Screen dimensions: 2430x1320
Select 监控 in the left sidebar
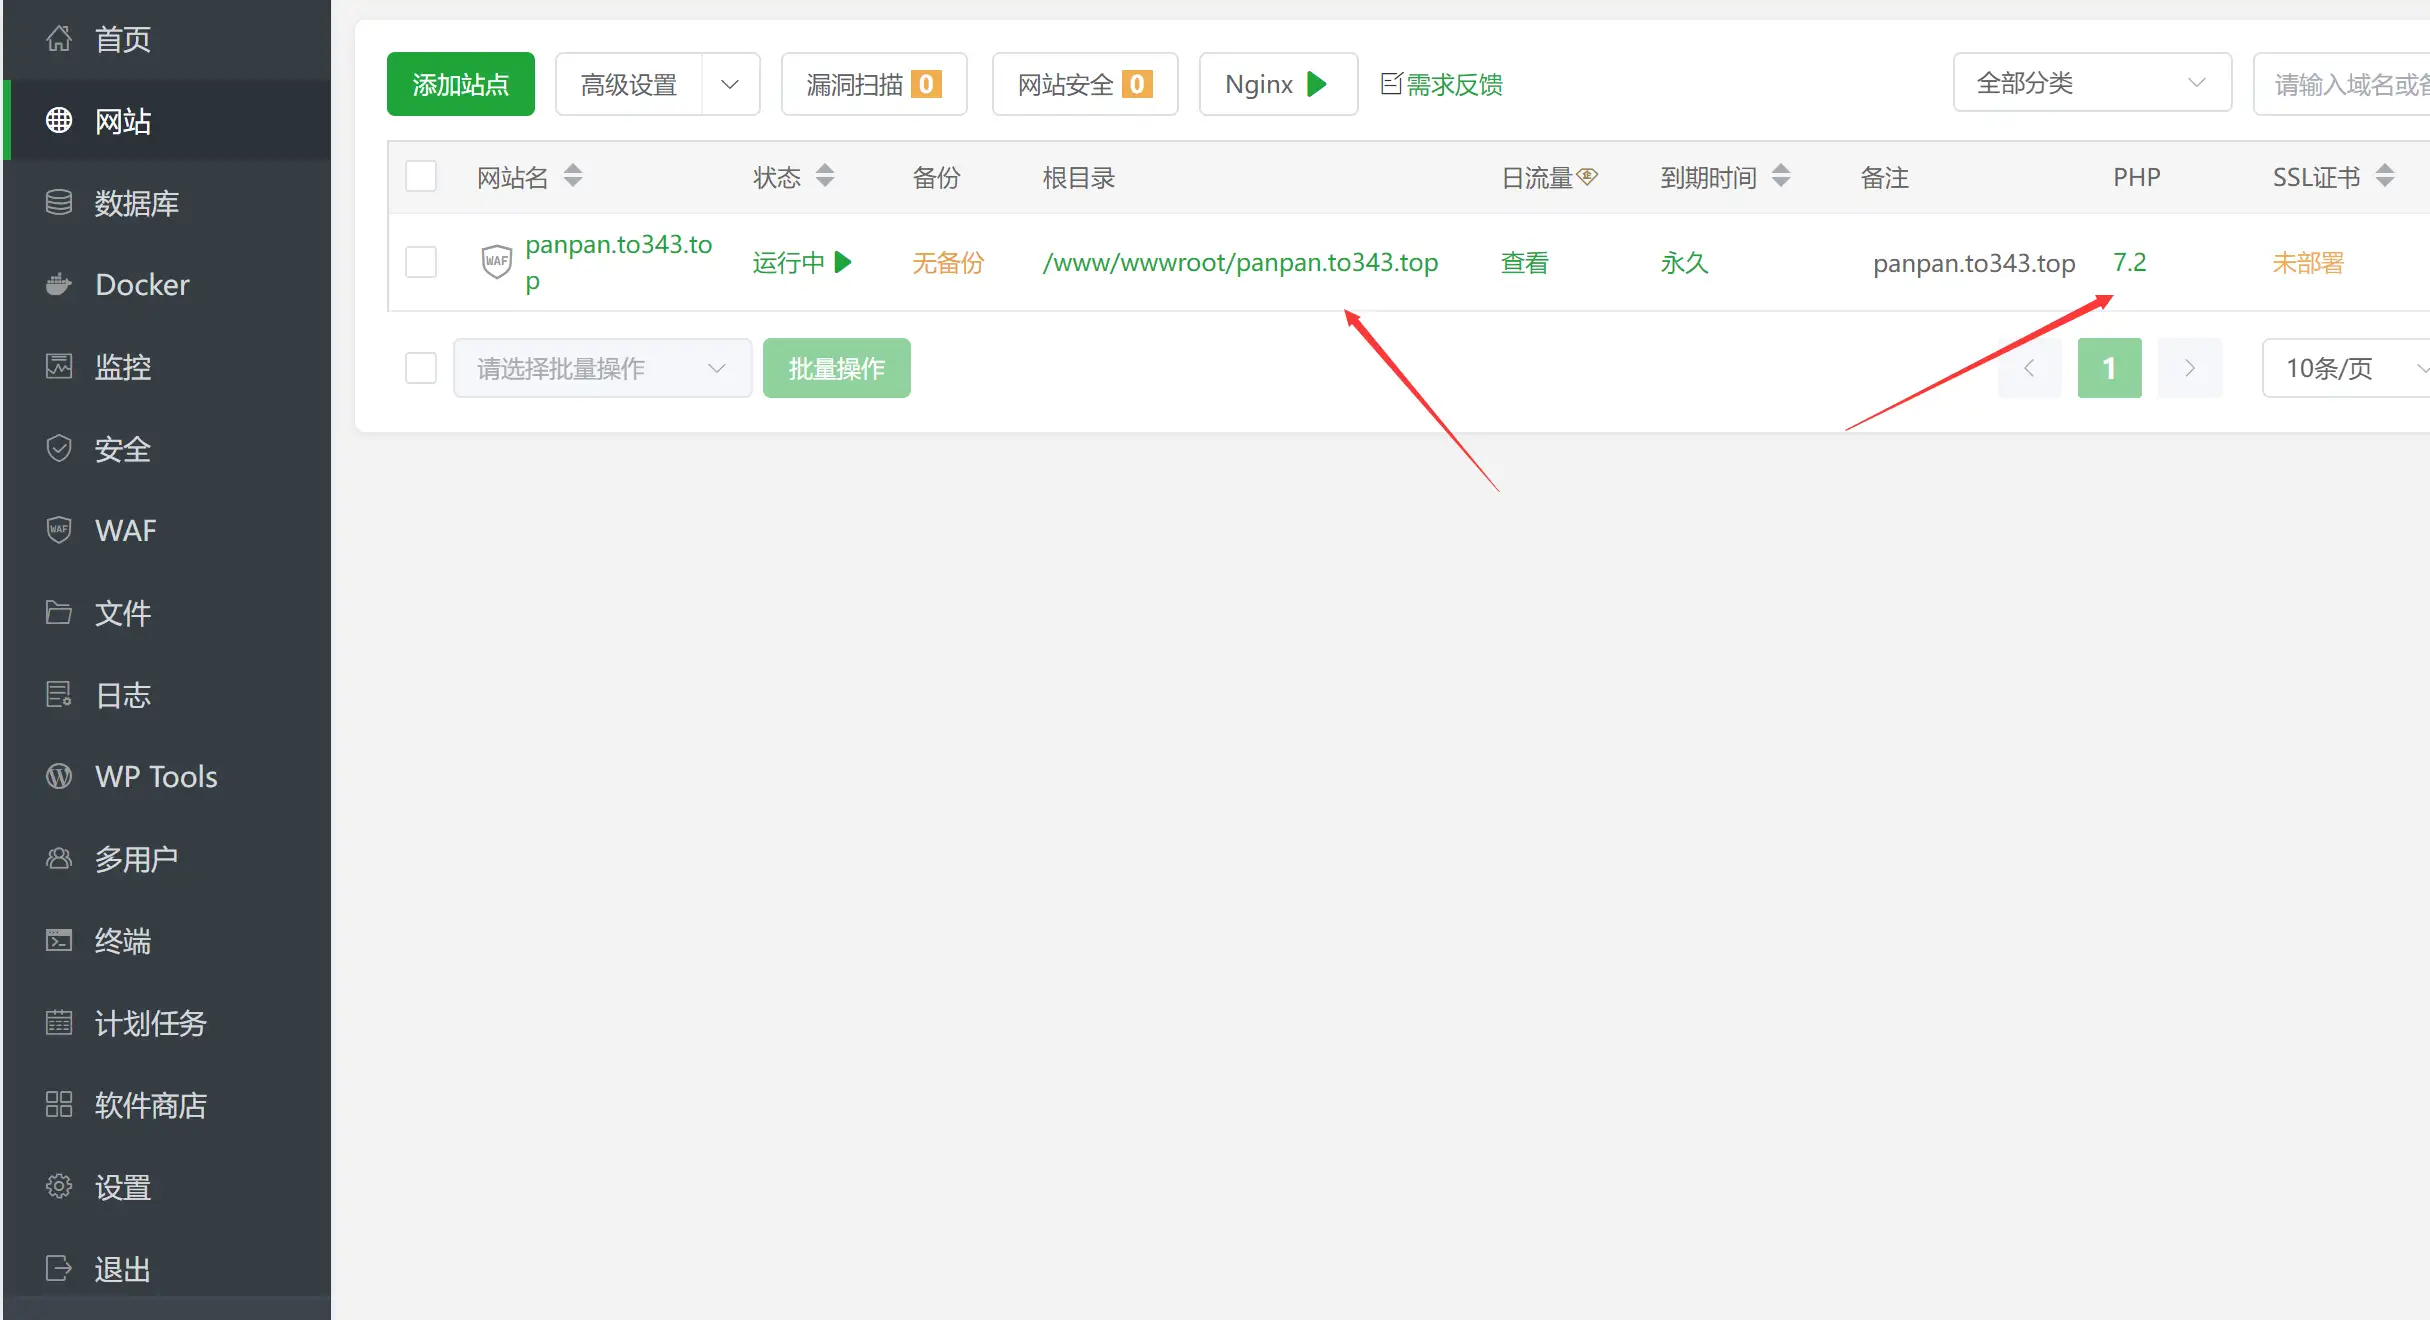(x=122, y=366)
